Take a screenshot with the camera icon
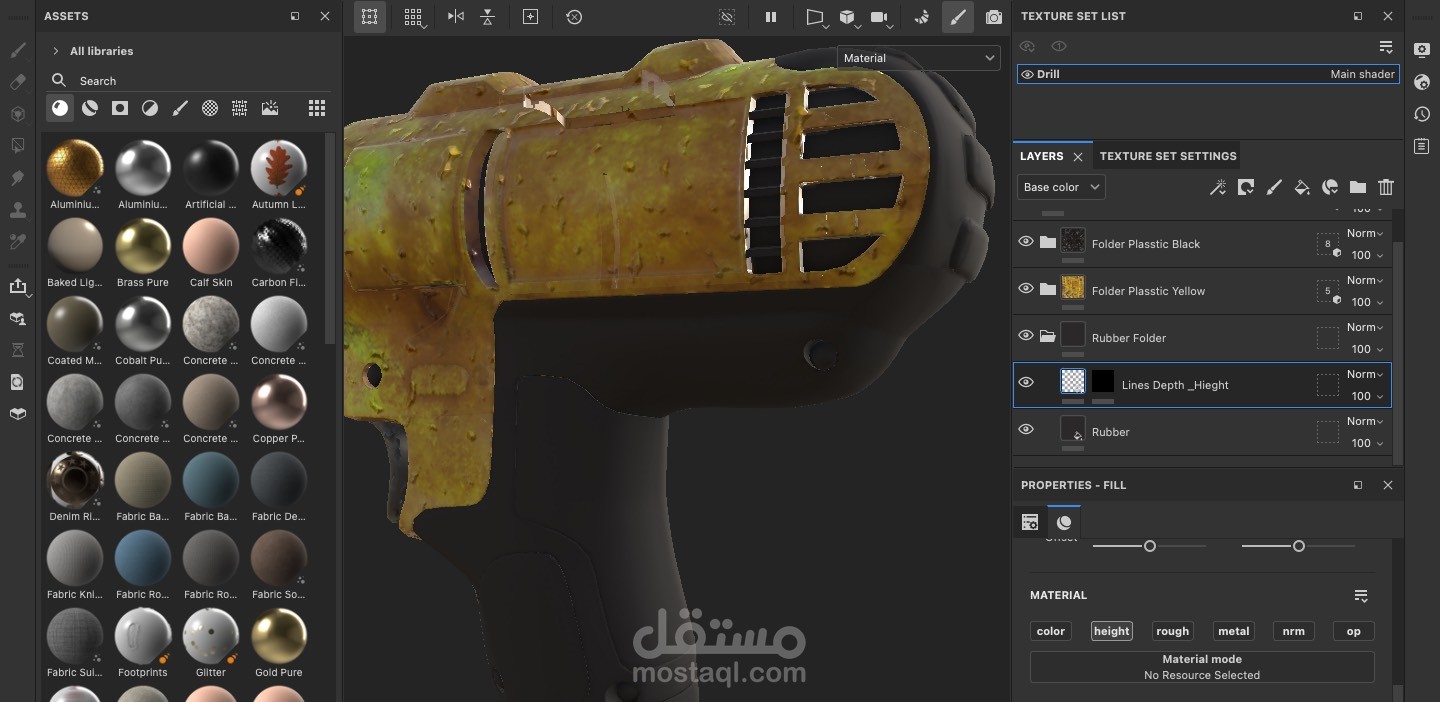 pos(993,17)
